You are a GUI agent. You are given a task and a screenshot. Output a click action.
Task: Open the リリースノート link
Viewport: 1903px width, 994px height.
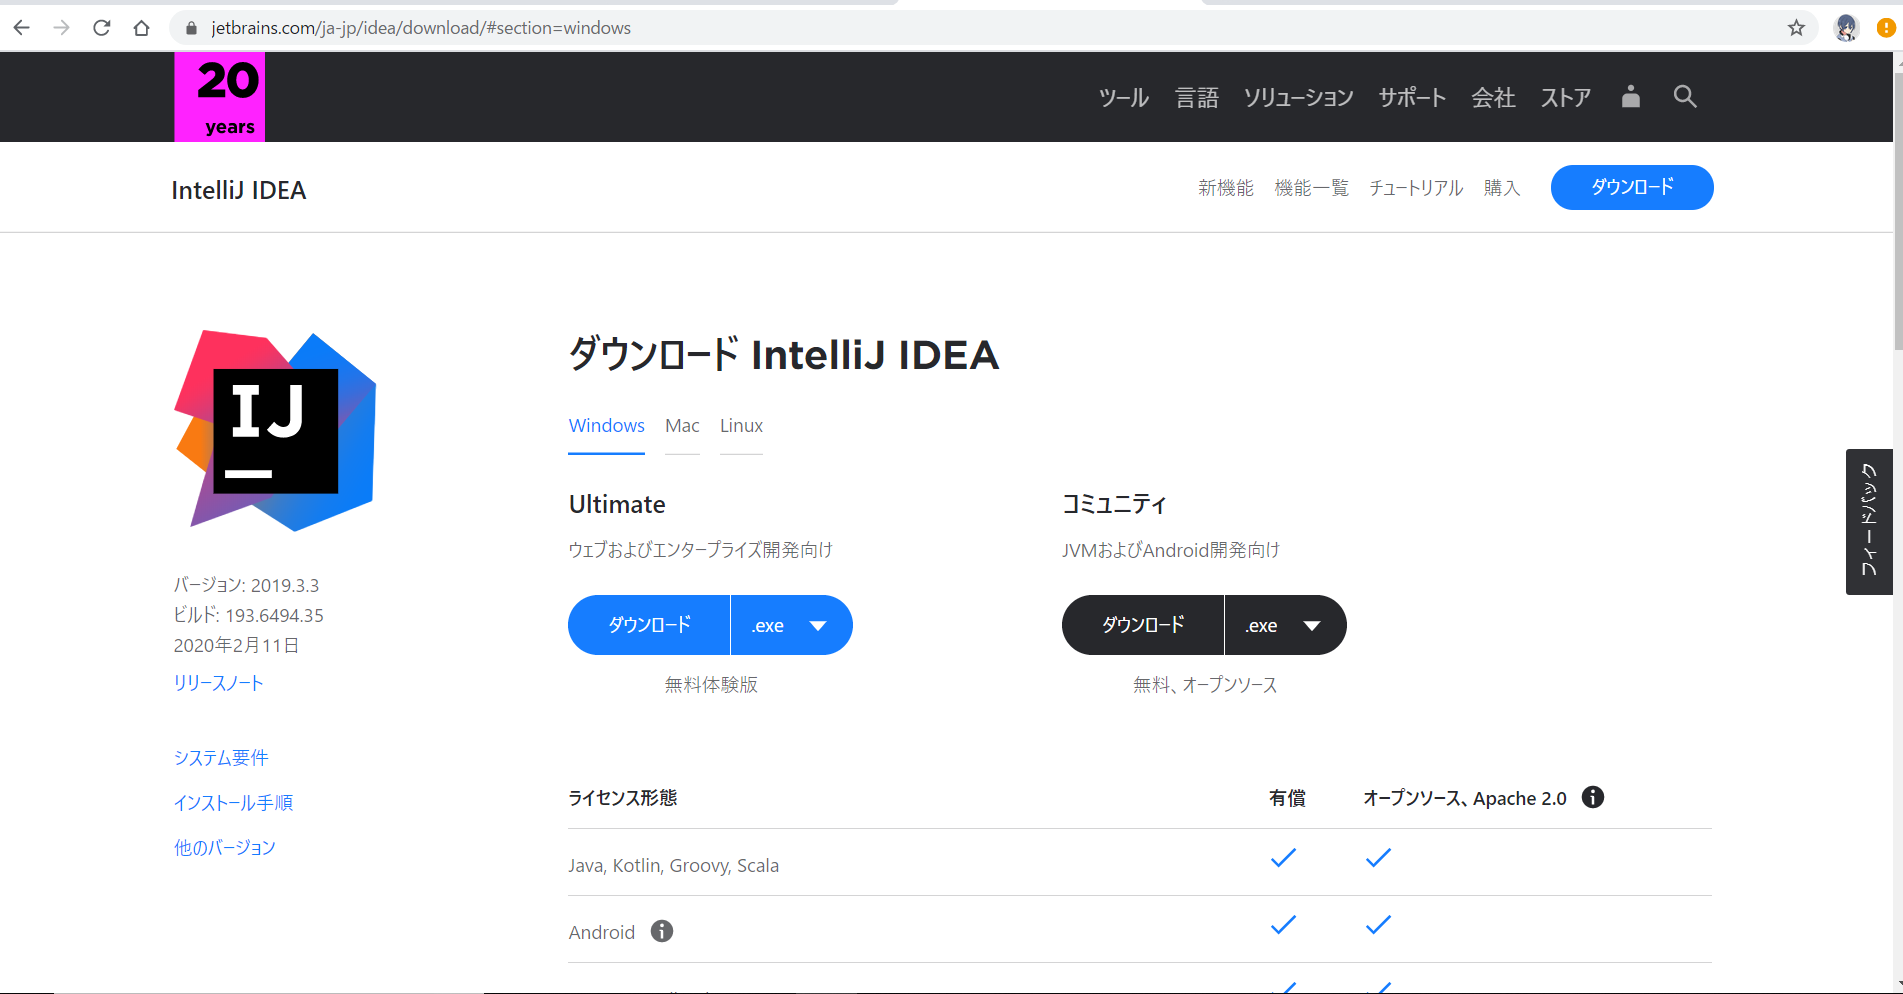[x=218, y=683]
